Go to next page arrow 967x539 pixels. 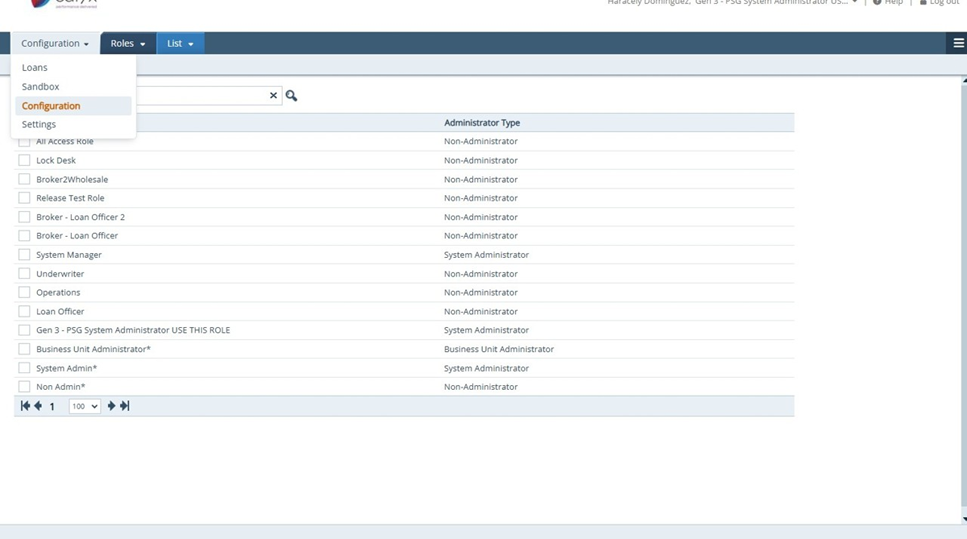point(111,406)
